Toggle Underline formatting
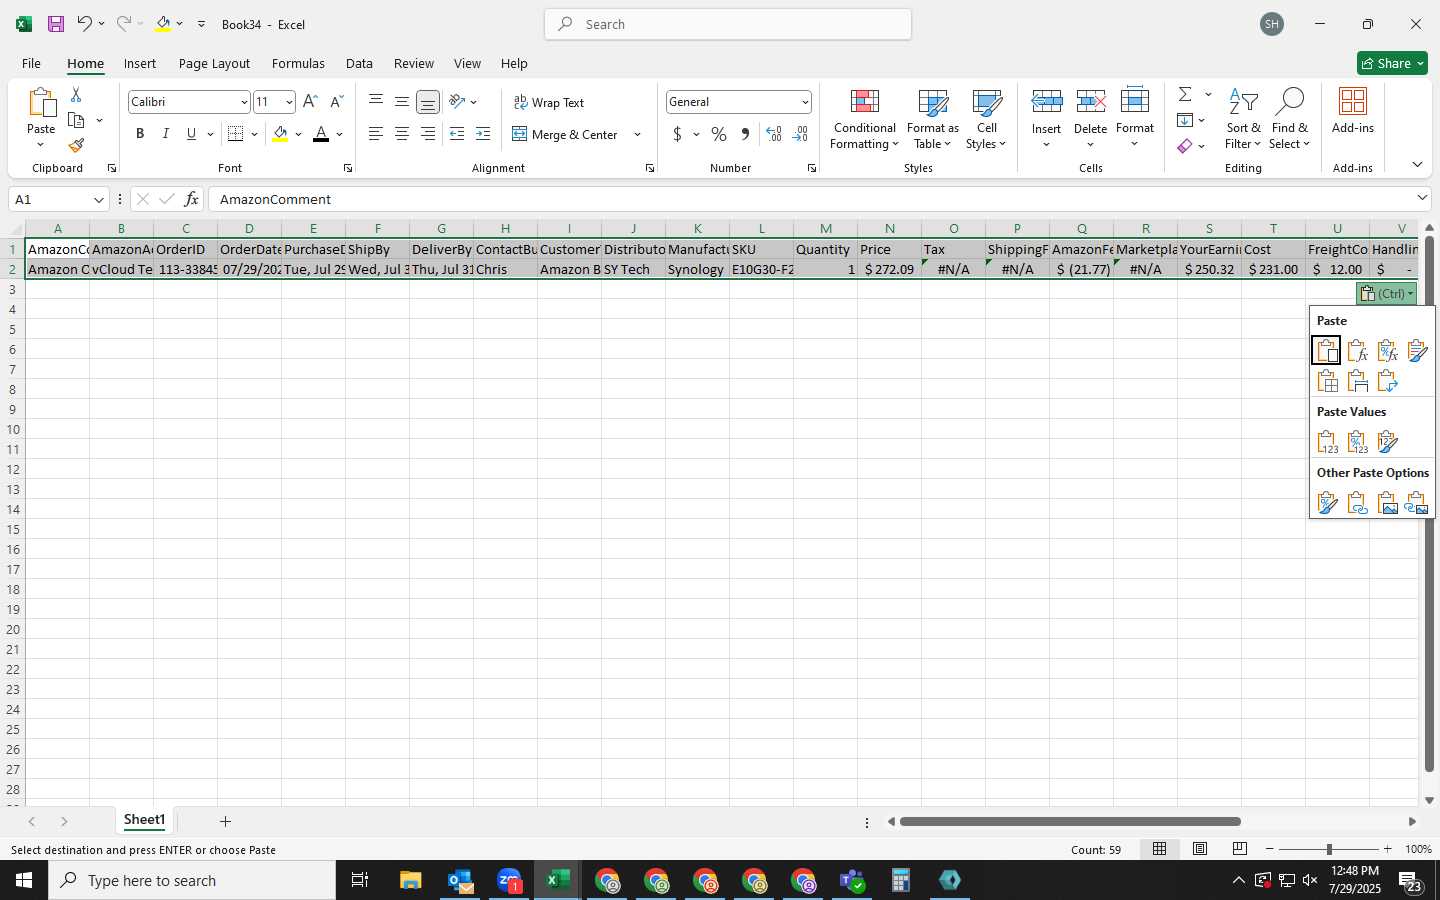Image resolution: width=1440 pixels, height=900 pixels. (191, 134)
